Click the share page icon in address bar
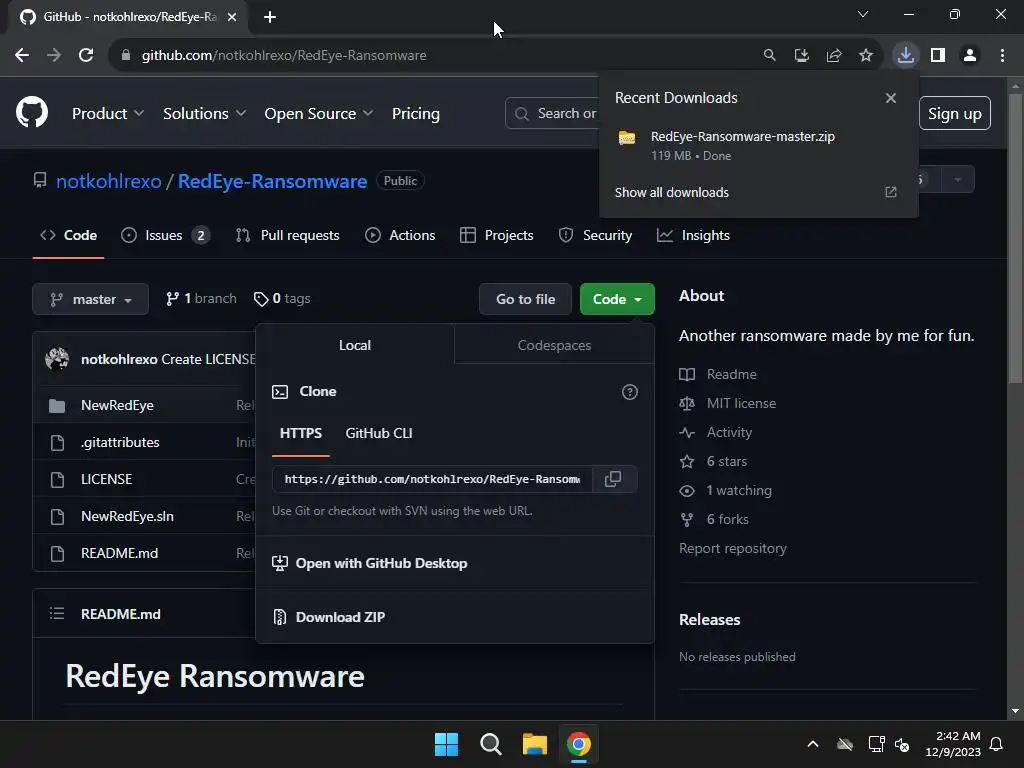The width and height of the screenshot is (1024, 768). point(834,55)
